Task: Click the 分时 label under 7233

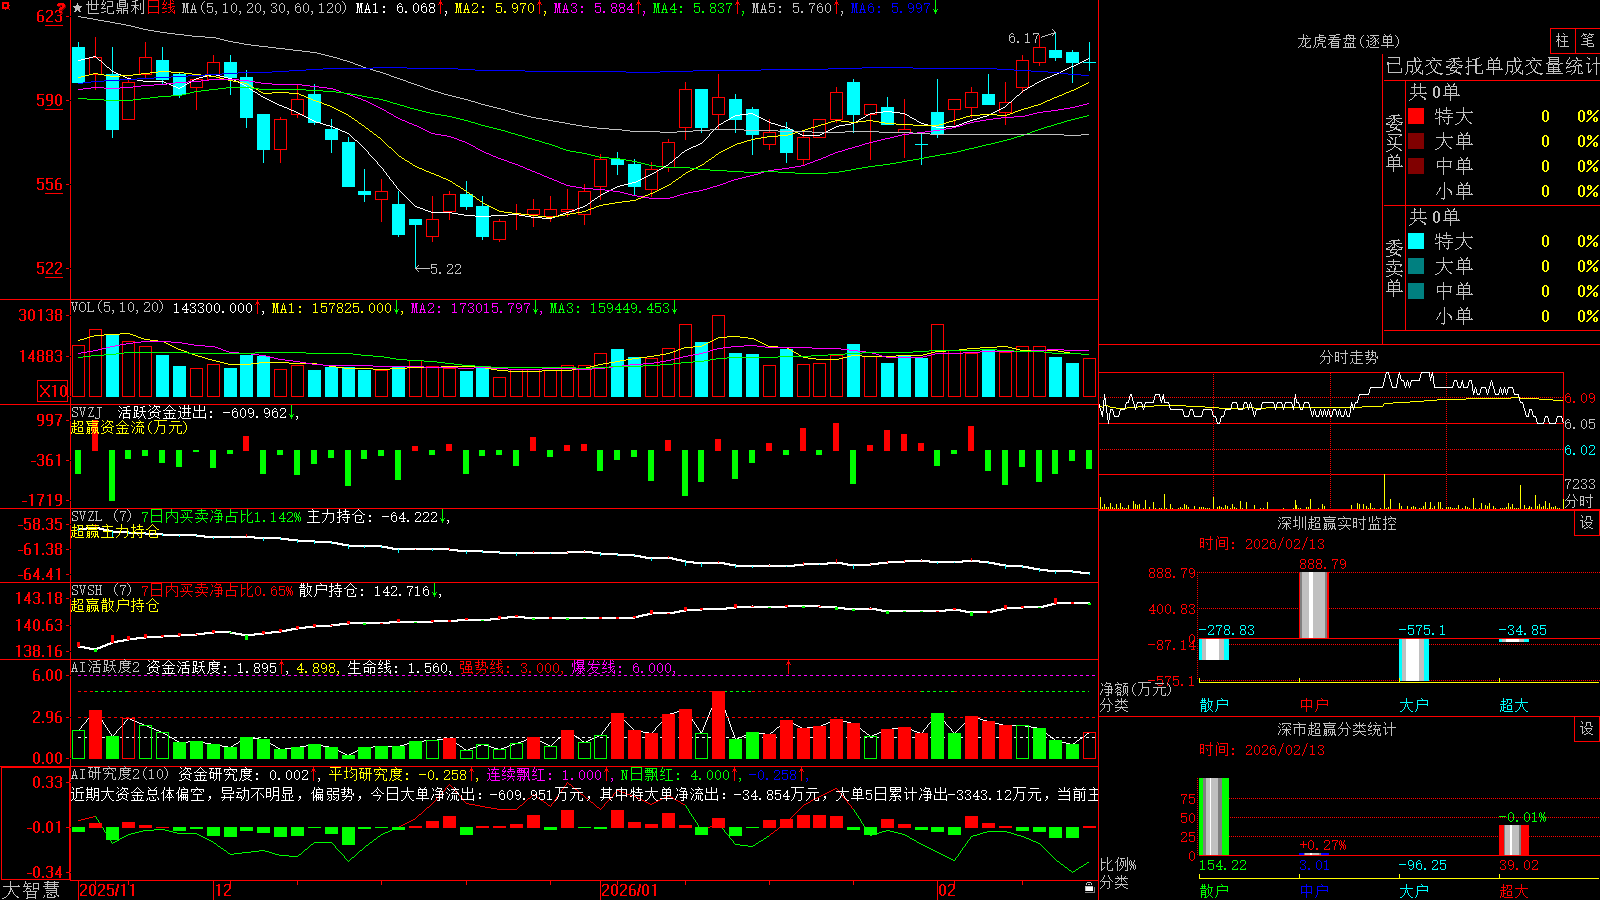Action: coord(1579,501)
